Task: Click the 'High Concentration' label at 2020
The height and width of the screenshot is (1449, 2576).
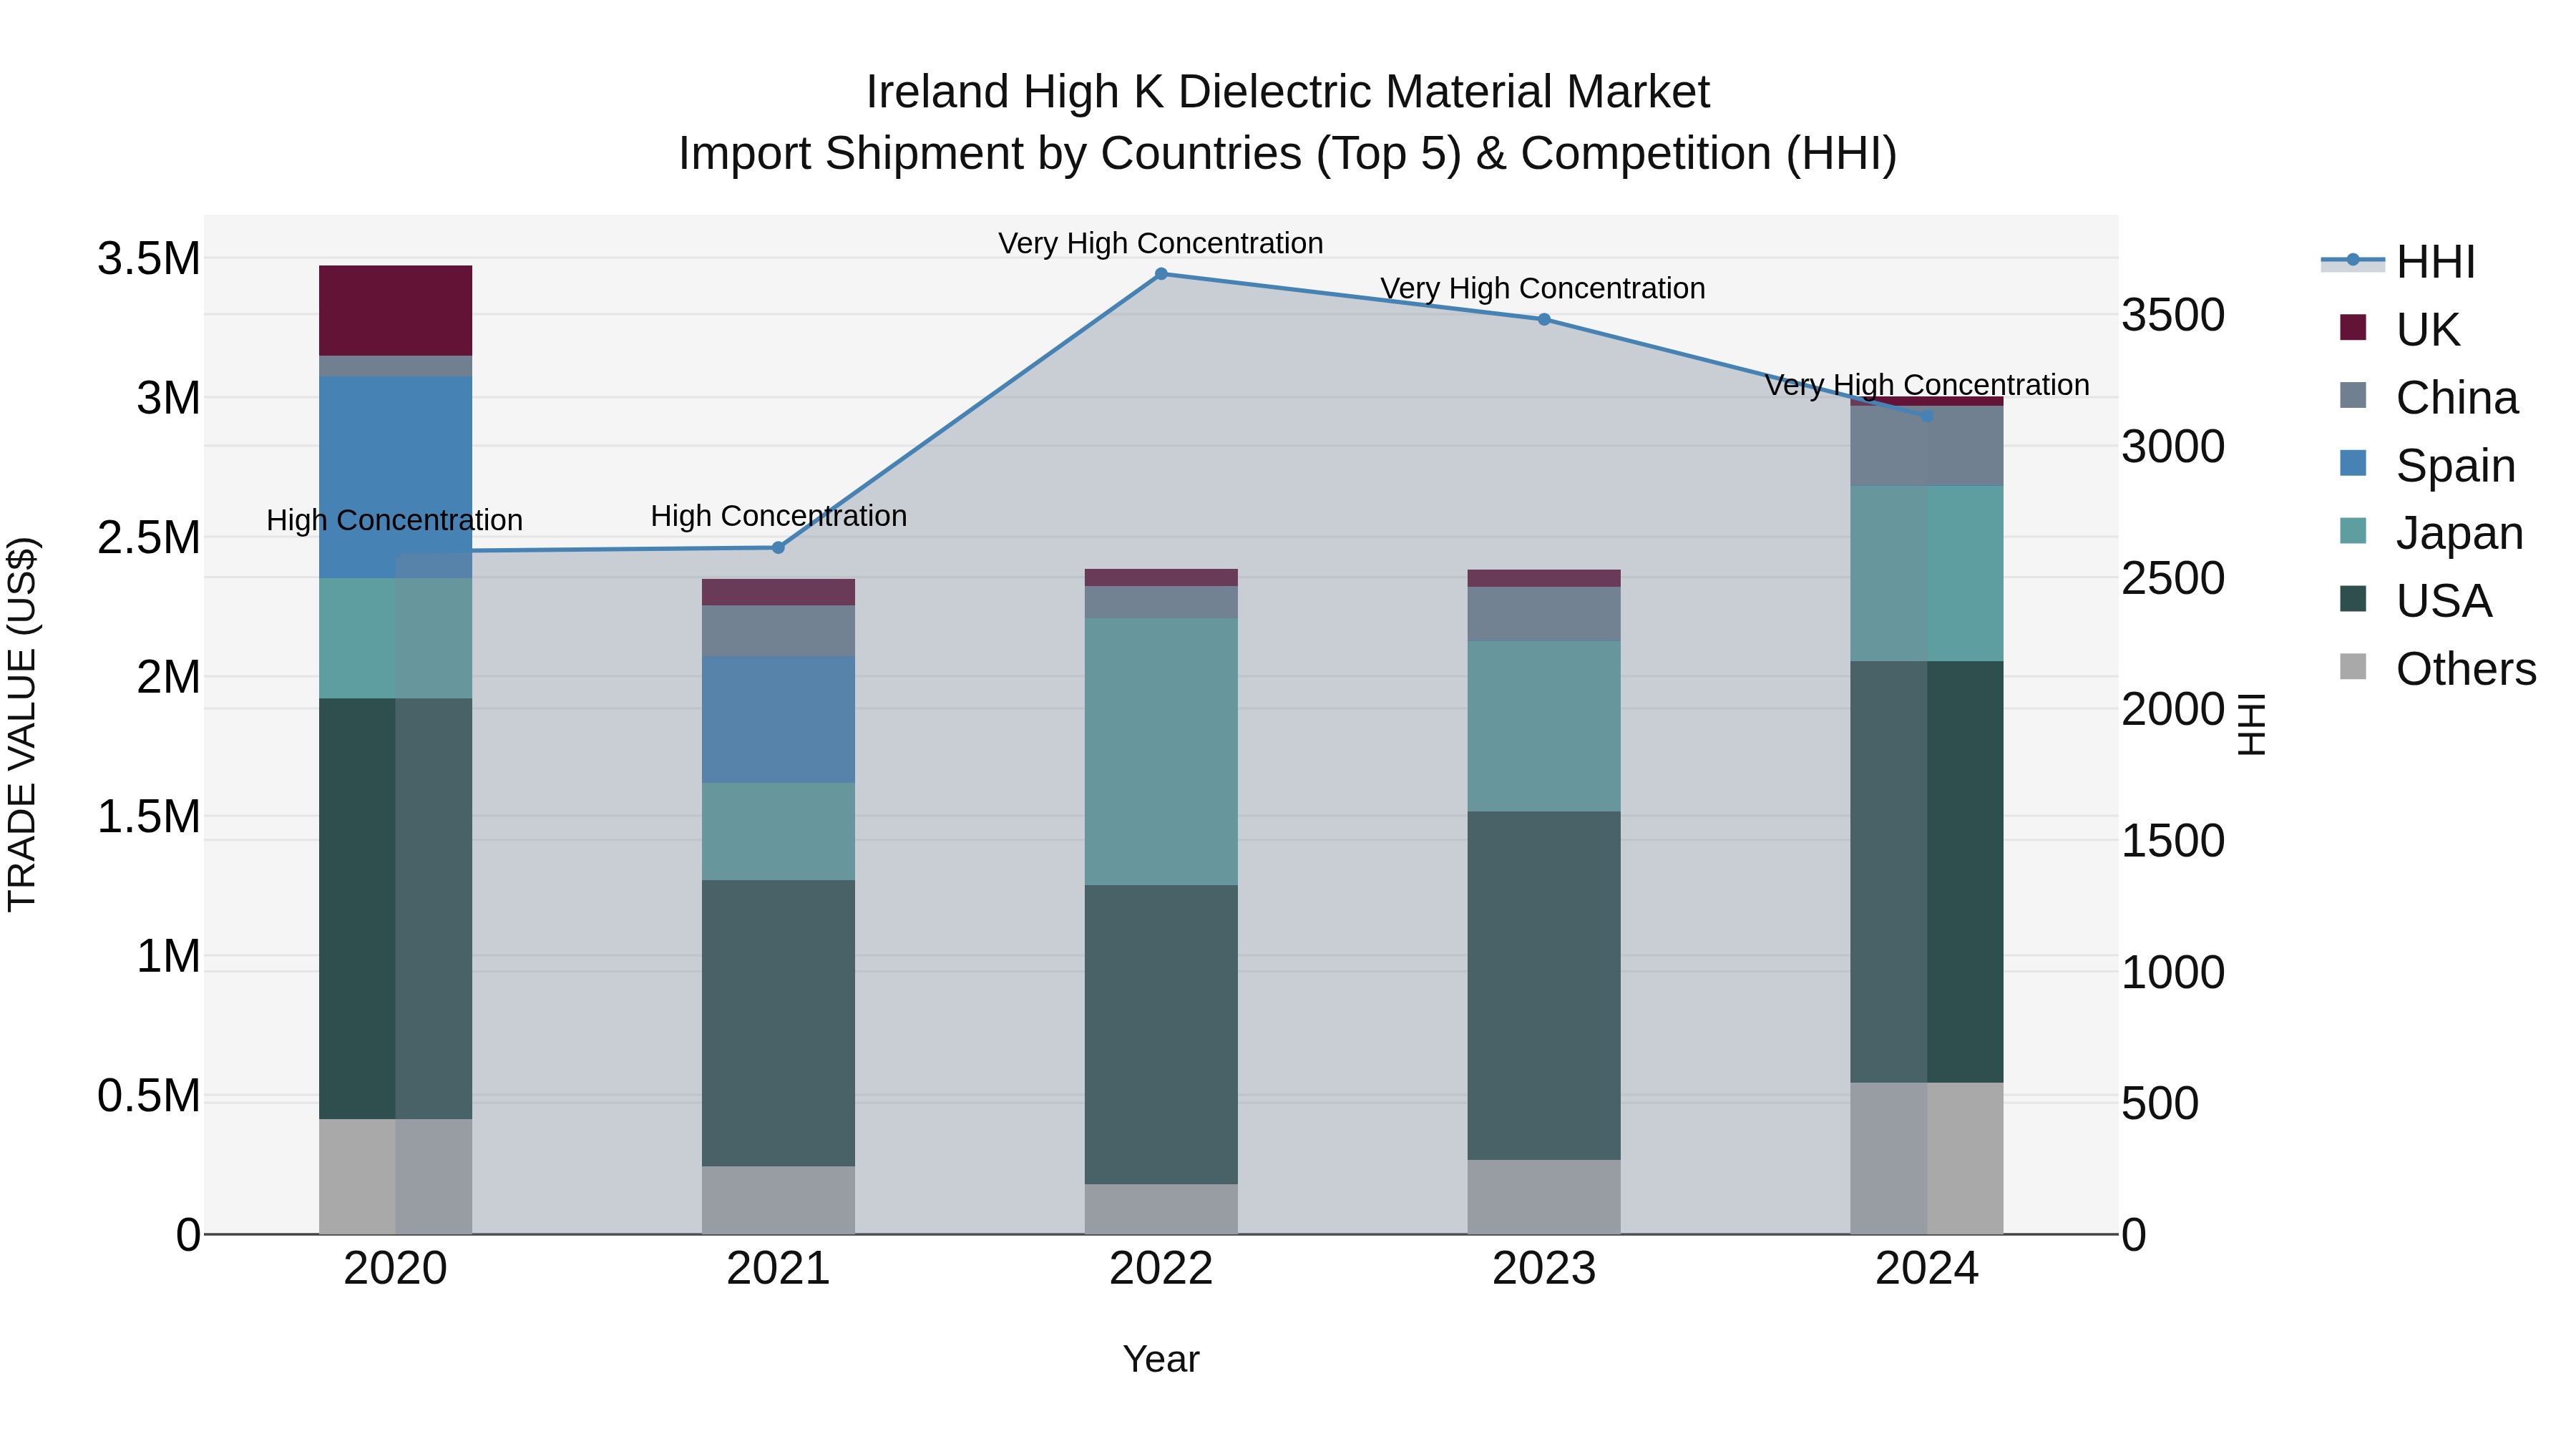Action: point(394,520)
